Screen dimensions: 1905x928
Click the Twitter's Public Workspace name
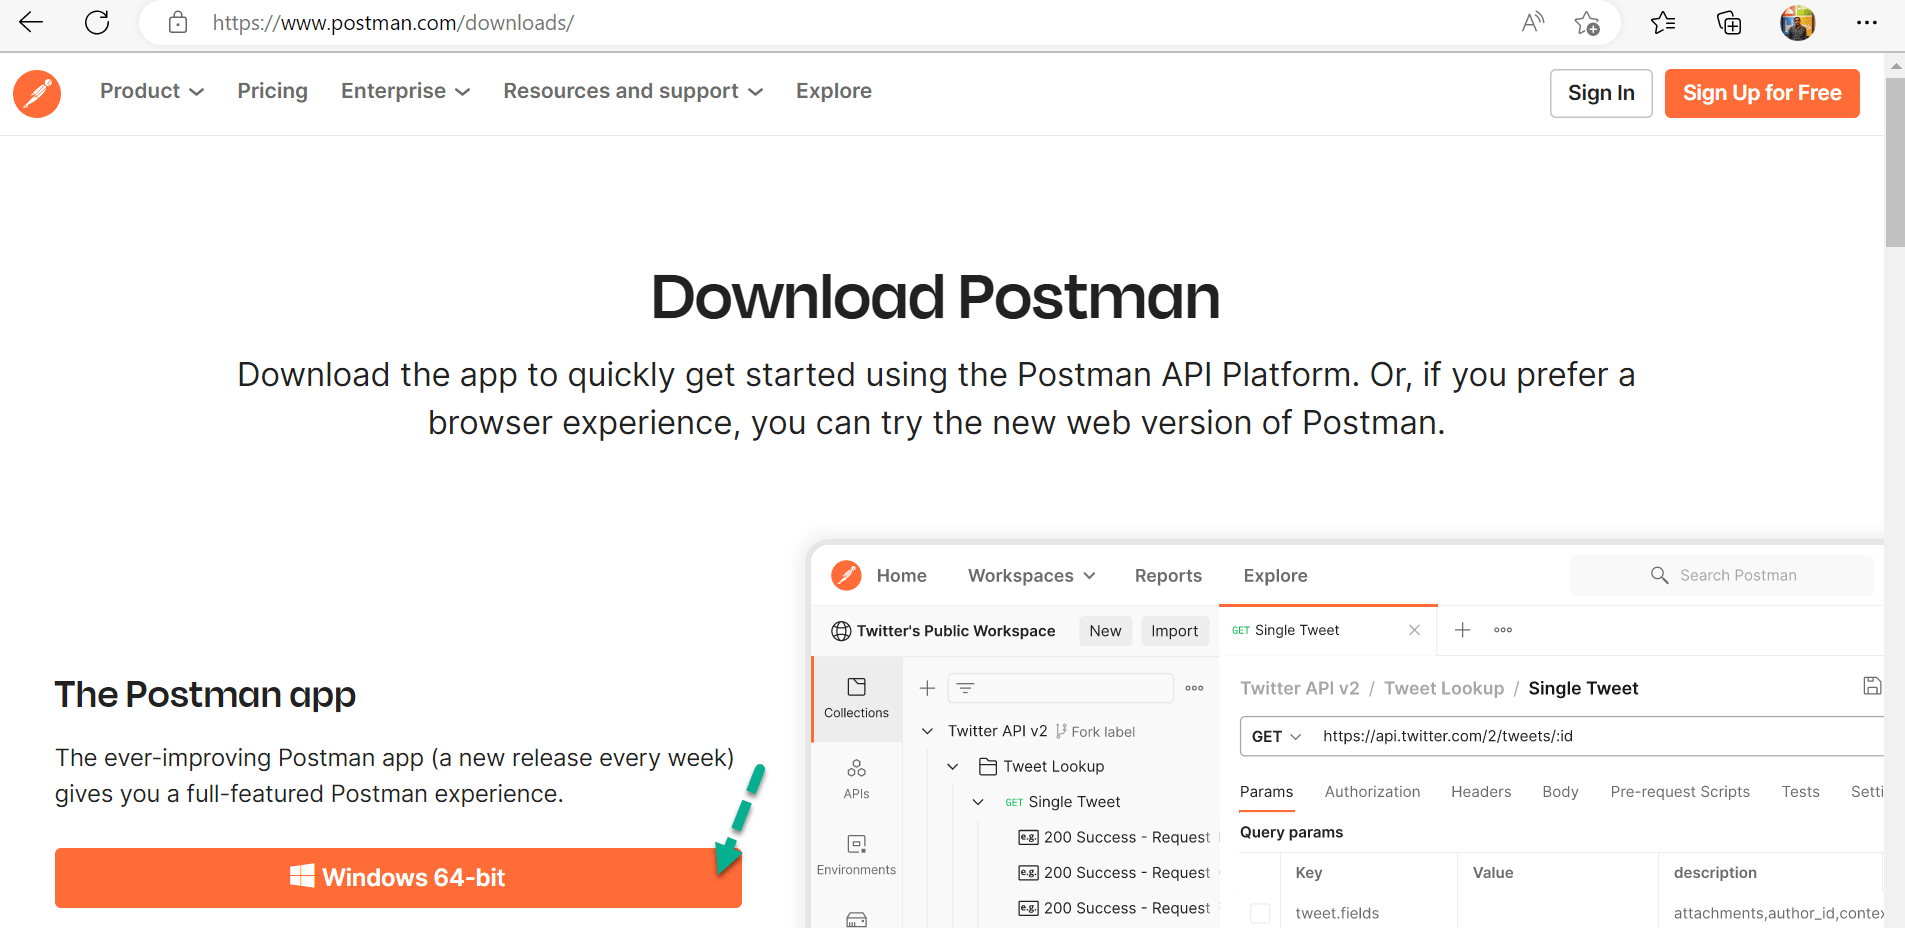coord(956,631)
